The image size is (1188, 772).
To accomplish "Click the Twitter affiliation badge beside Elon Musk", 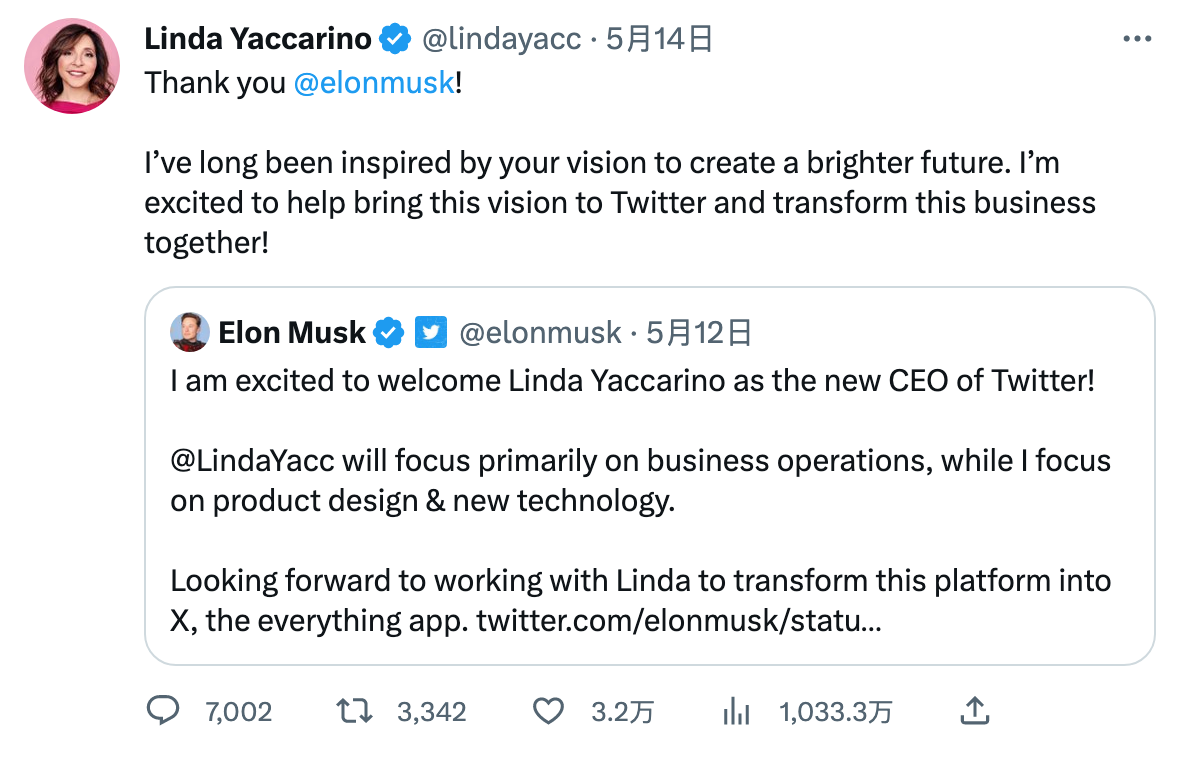I will click(x=431, y=333).
